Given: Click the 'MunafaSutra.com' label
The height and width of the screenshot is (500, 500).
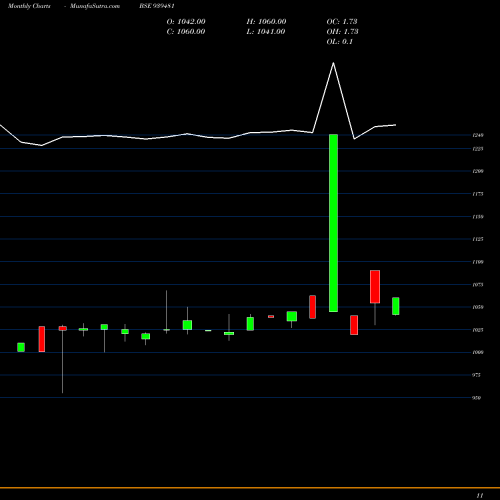Looking at the screenshot, I should pyautogui.click(x=95, y=6).
